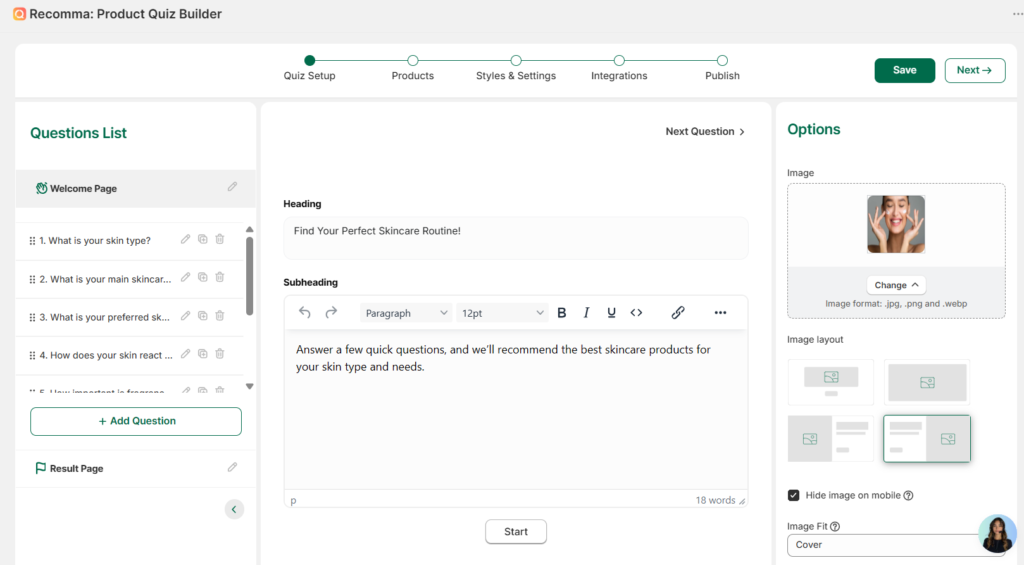
Task: Apply italic formatting in the editor
Action: click(x=587, y=313)
